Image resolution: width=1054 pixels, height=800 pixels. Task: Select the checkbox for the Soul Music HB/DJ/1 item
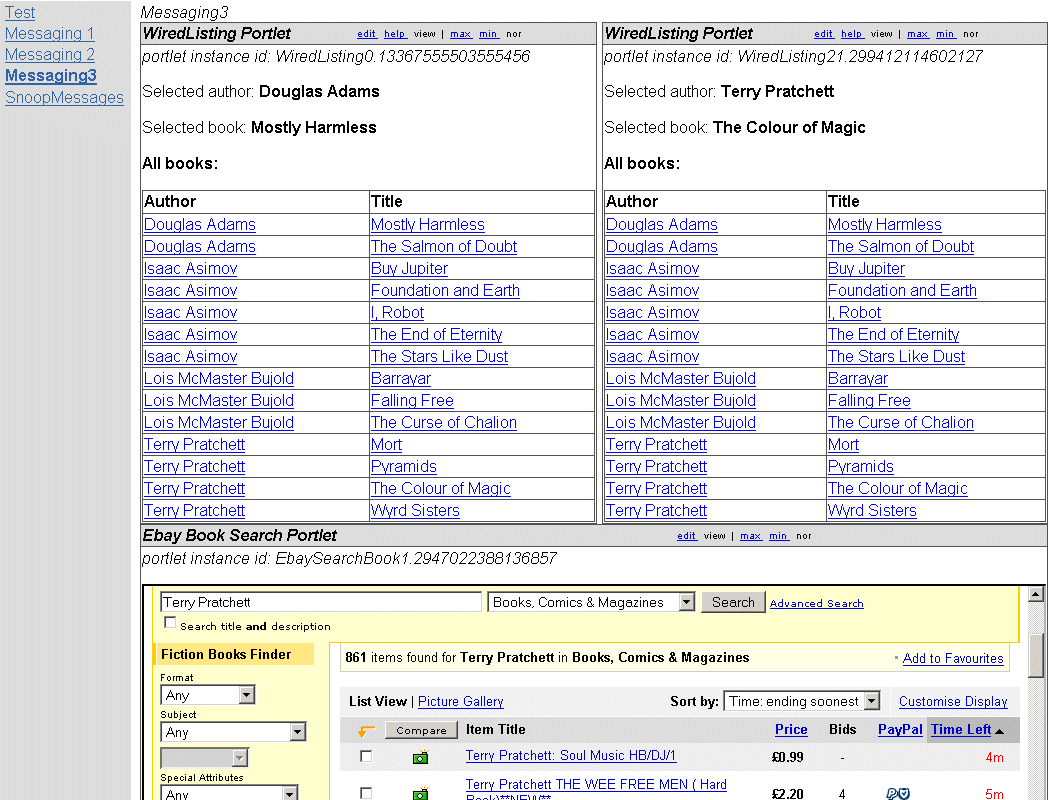[366, 756]
